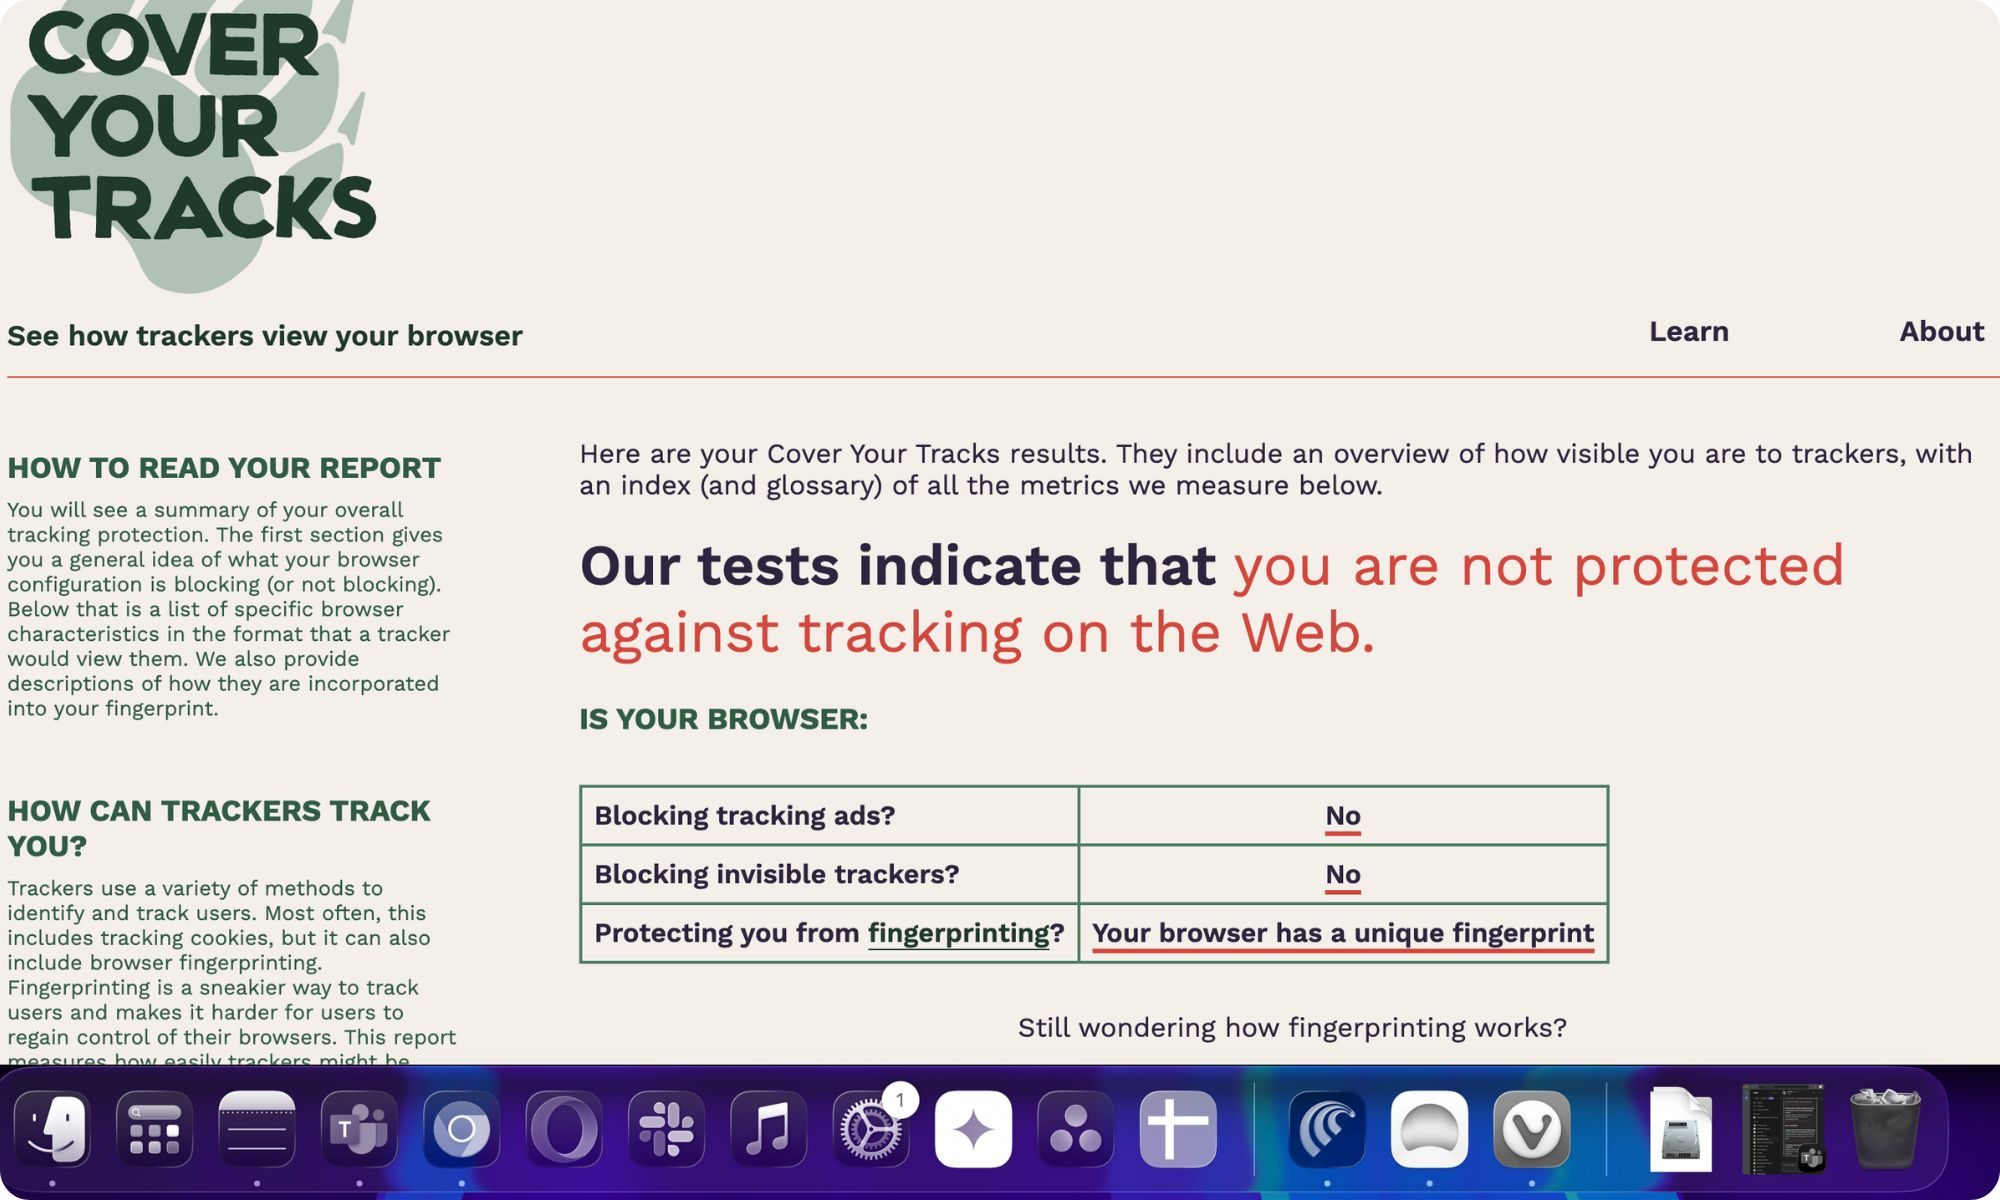
Task: Switch to Chromium in the dock
Action: pos(461,1129)
